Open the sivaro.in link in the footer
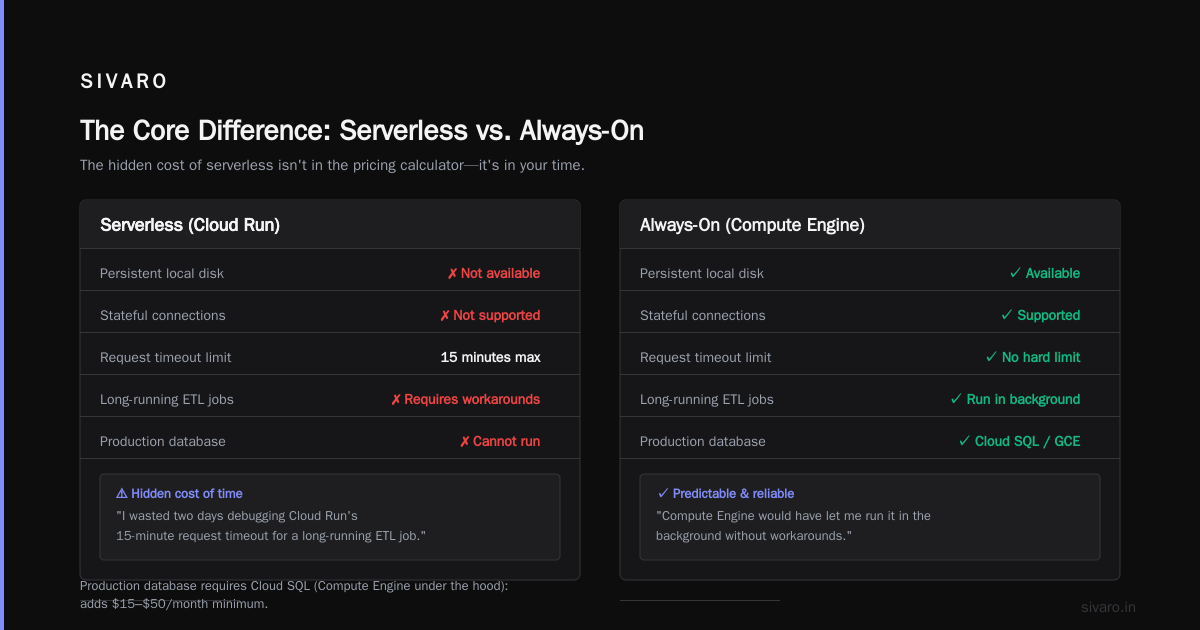Screen dimensions: 1200x630 [x=1109, y=607]
